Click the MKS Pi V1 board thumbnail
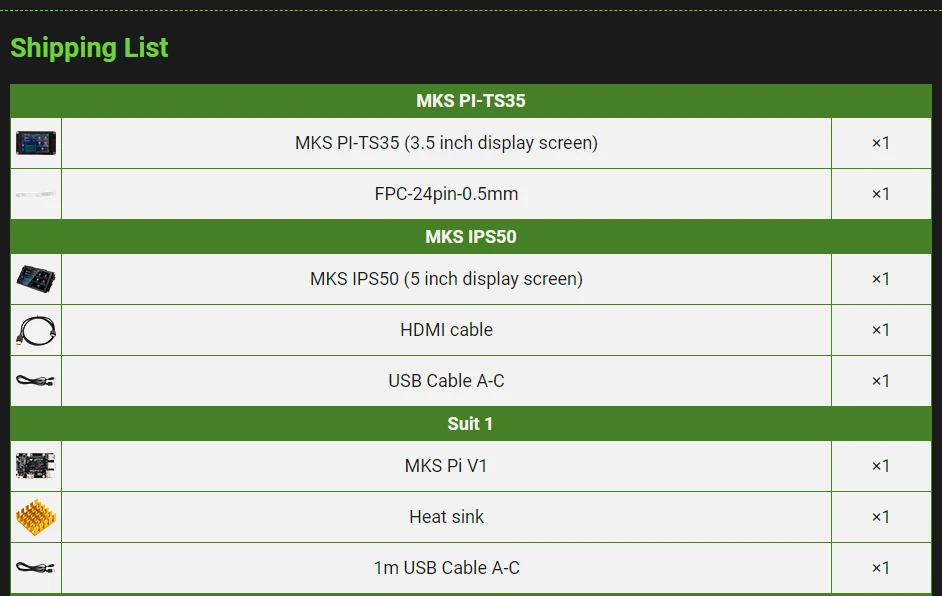The width and height of the screenshot is (942, 596). [36, 466]
